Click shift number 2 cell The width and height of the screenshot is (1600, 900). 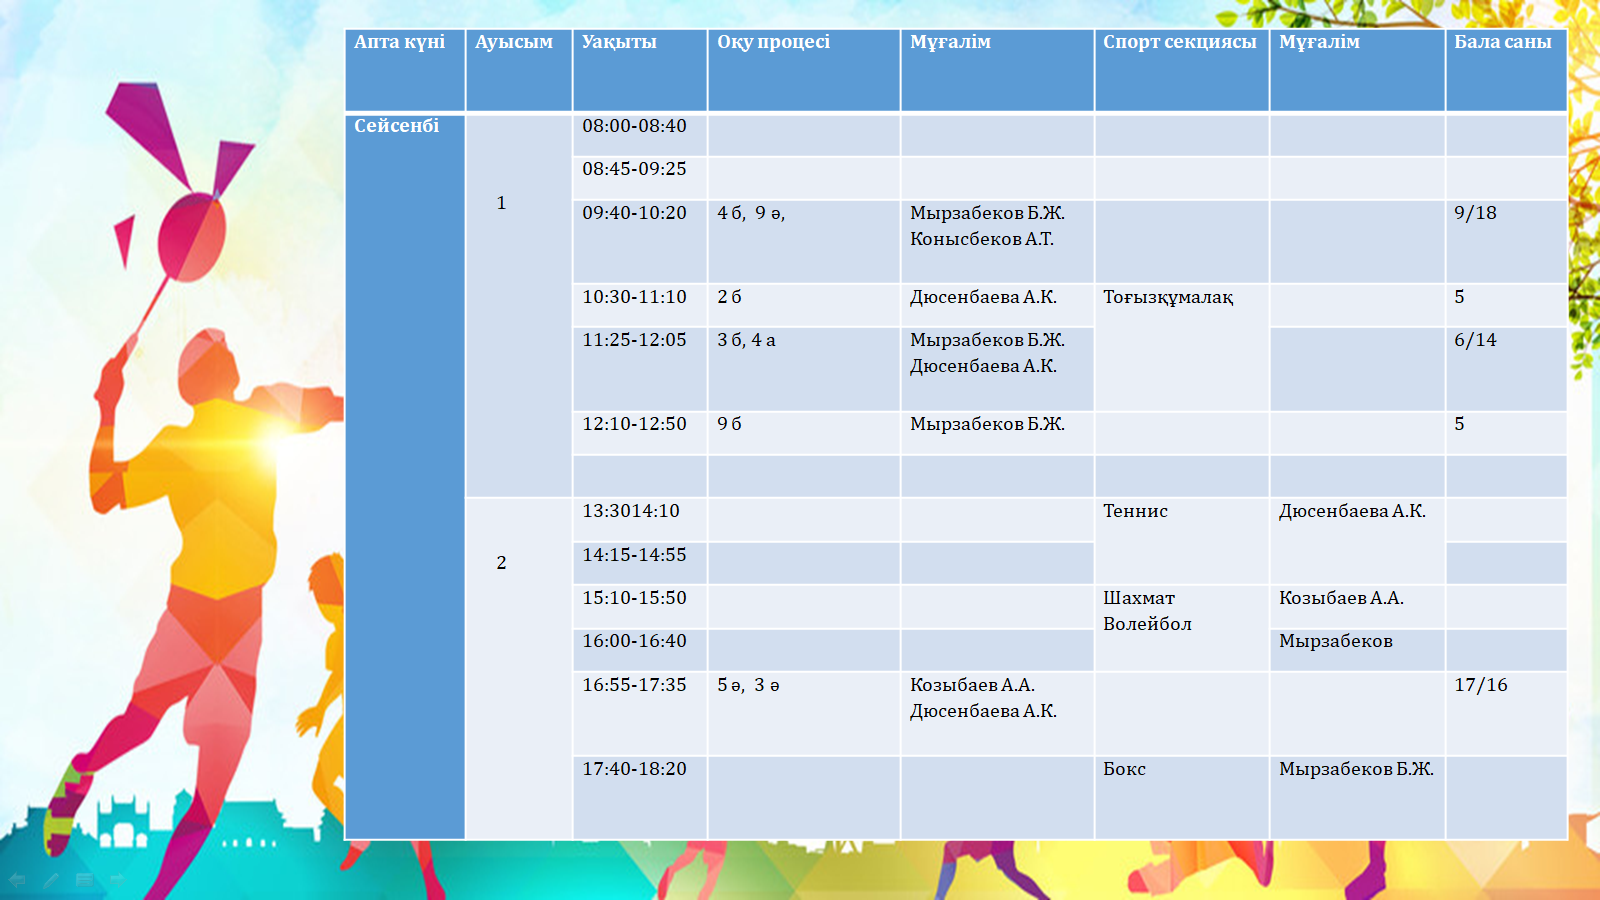(519, 668)
